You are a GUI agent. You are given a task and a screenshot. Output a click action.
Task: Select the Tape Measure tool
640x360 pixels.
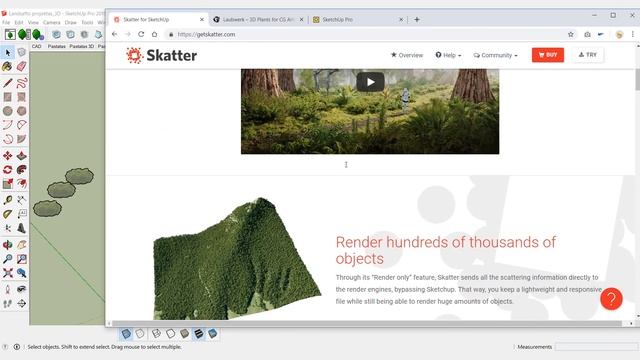point(7,200)
